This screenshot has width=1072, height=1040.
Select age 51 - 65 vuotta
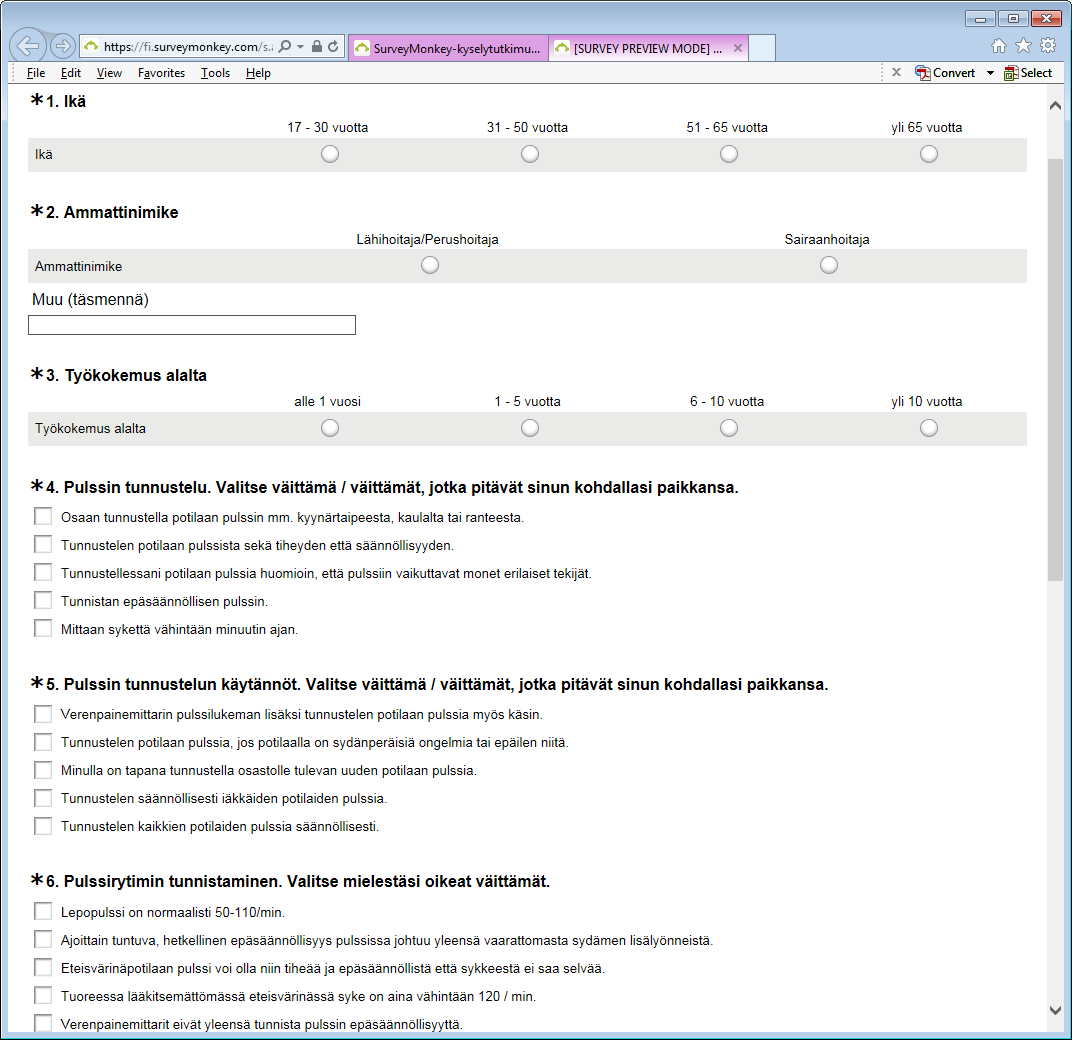pos(729,154)
